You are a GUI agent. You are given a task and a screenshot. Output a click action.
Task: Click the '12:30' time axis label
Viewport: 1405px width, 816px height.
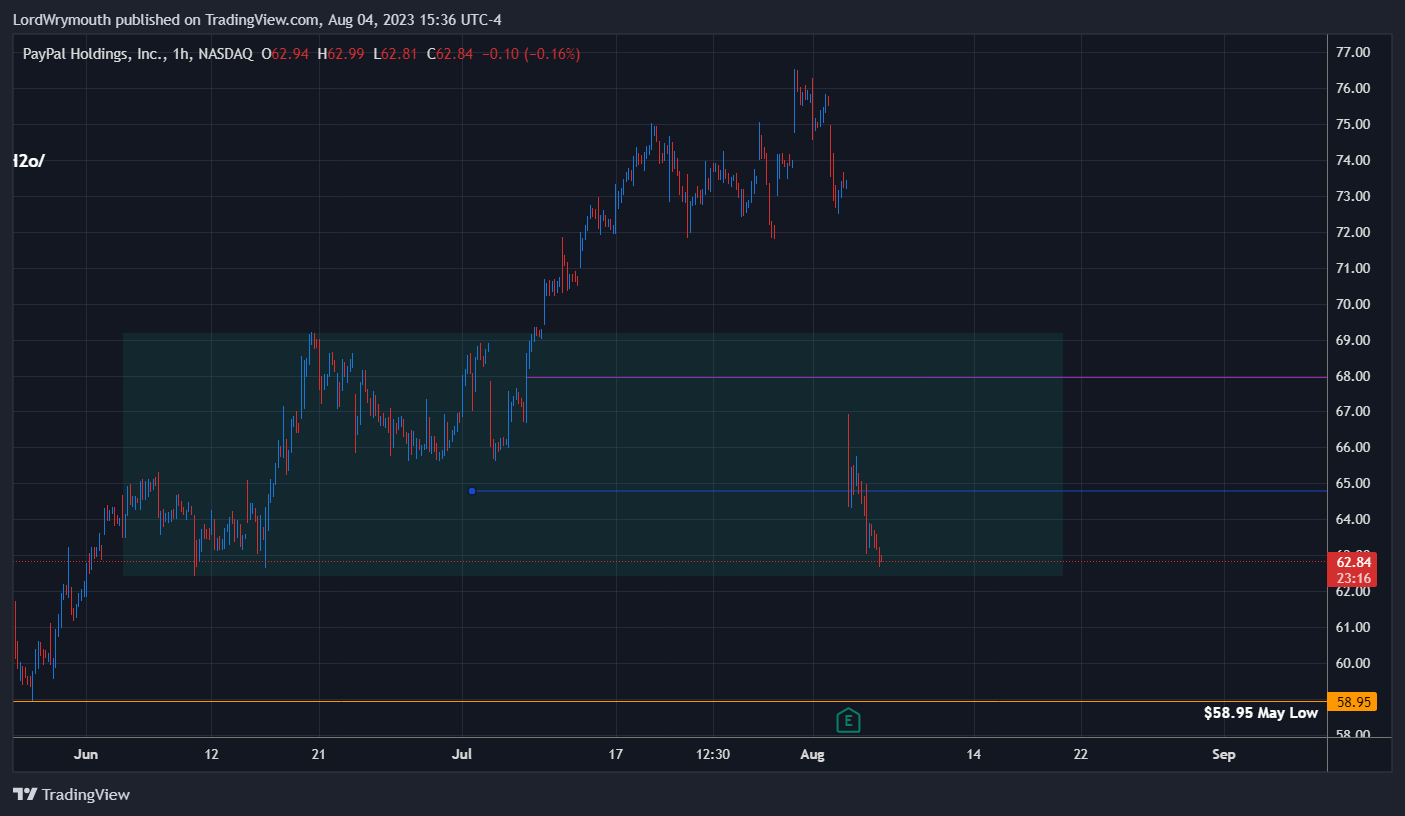(713, 754)
